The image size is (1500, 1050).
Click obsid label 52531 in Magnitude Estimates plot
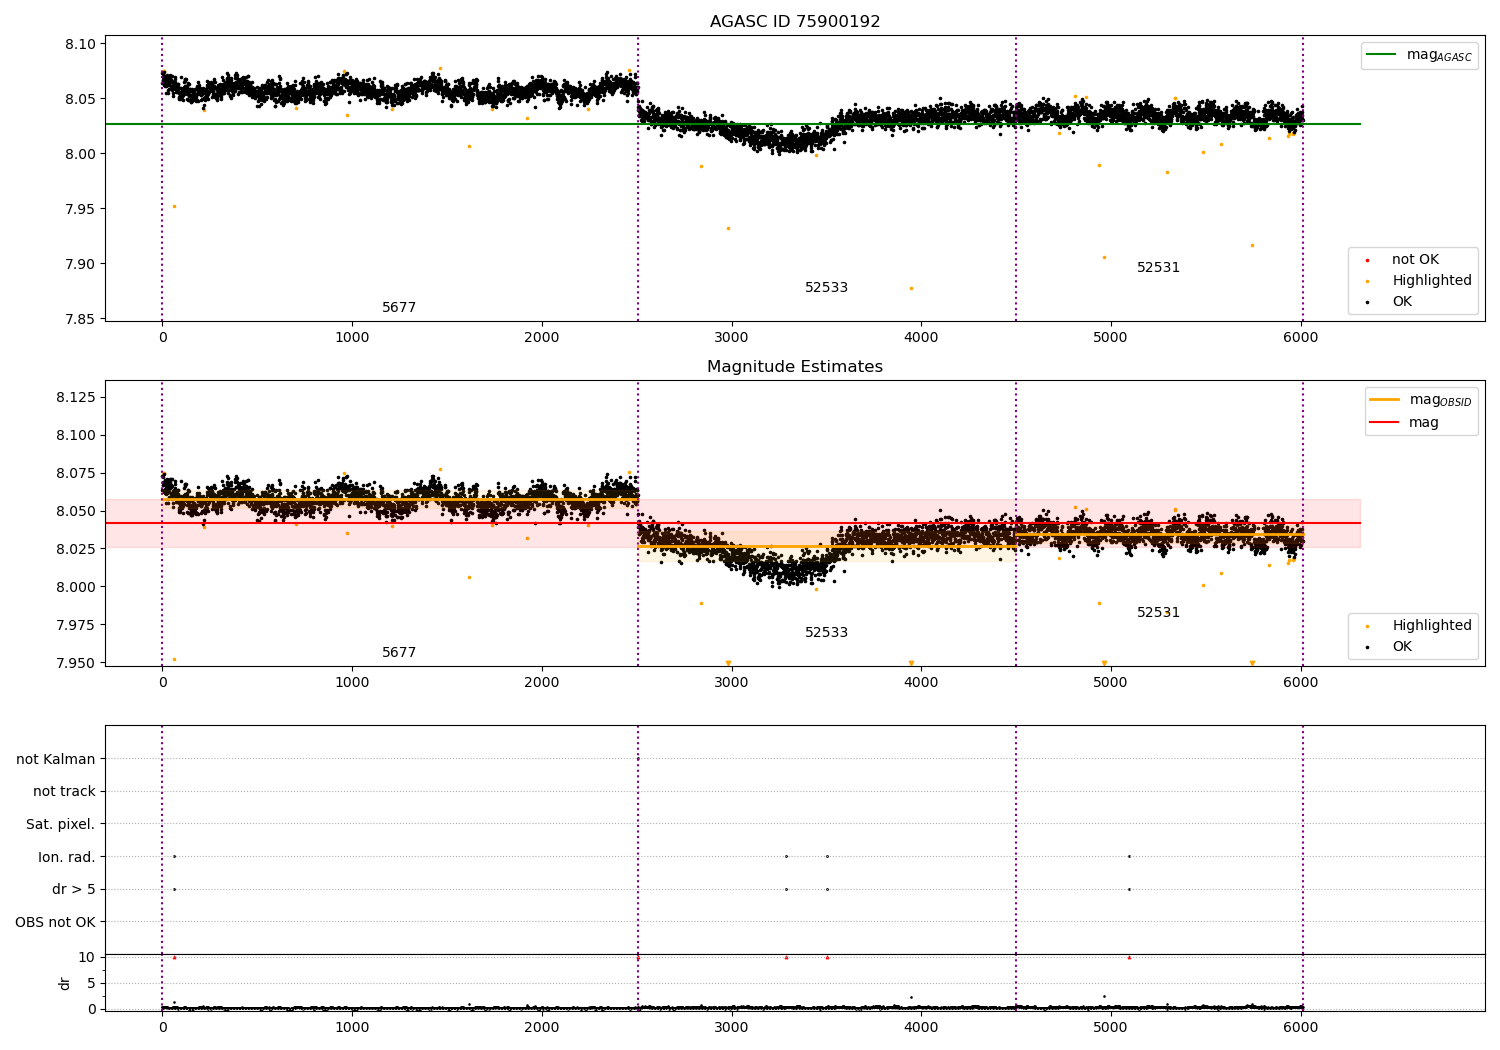[1159, 613]
